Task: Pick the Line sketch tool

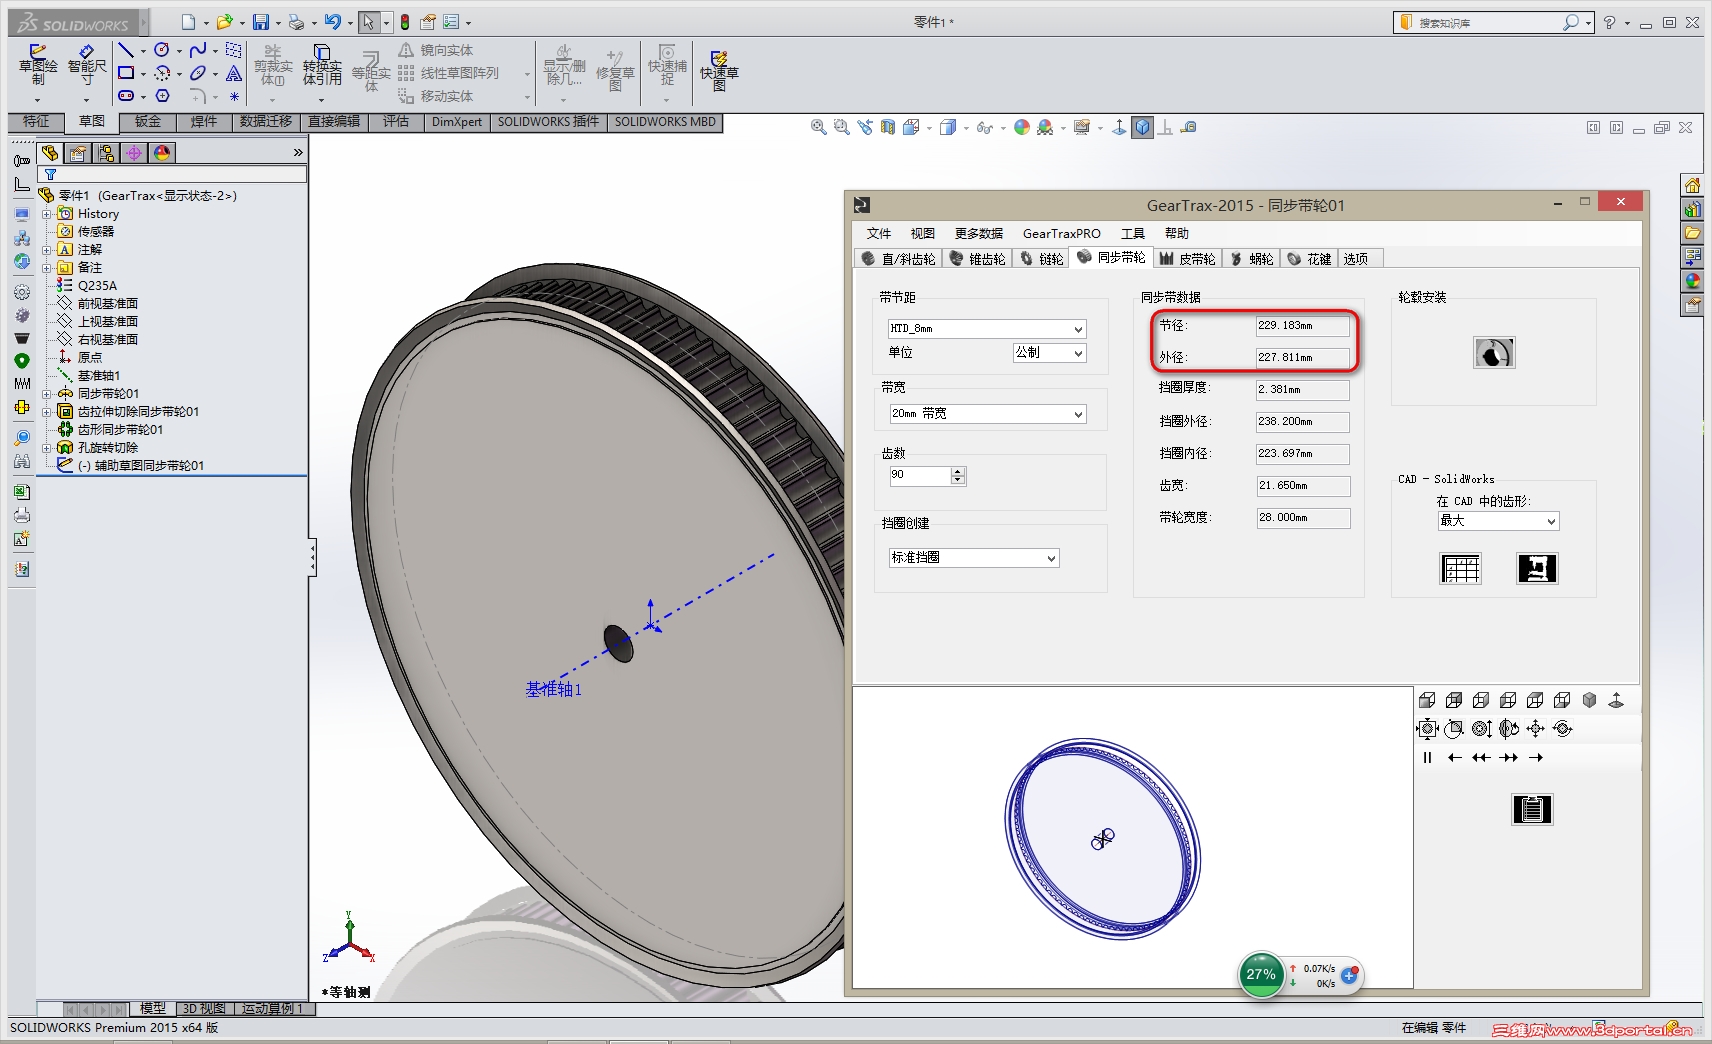Action: 126,50
